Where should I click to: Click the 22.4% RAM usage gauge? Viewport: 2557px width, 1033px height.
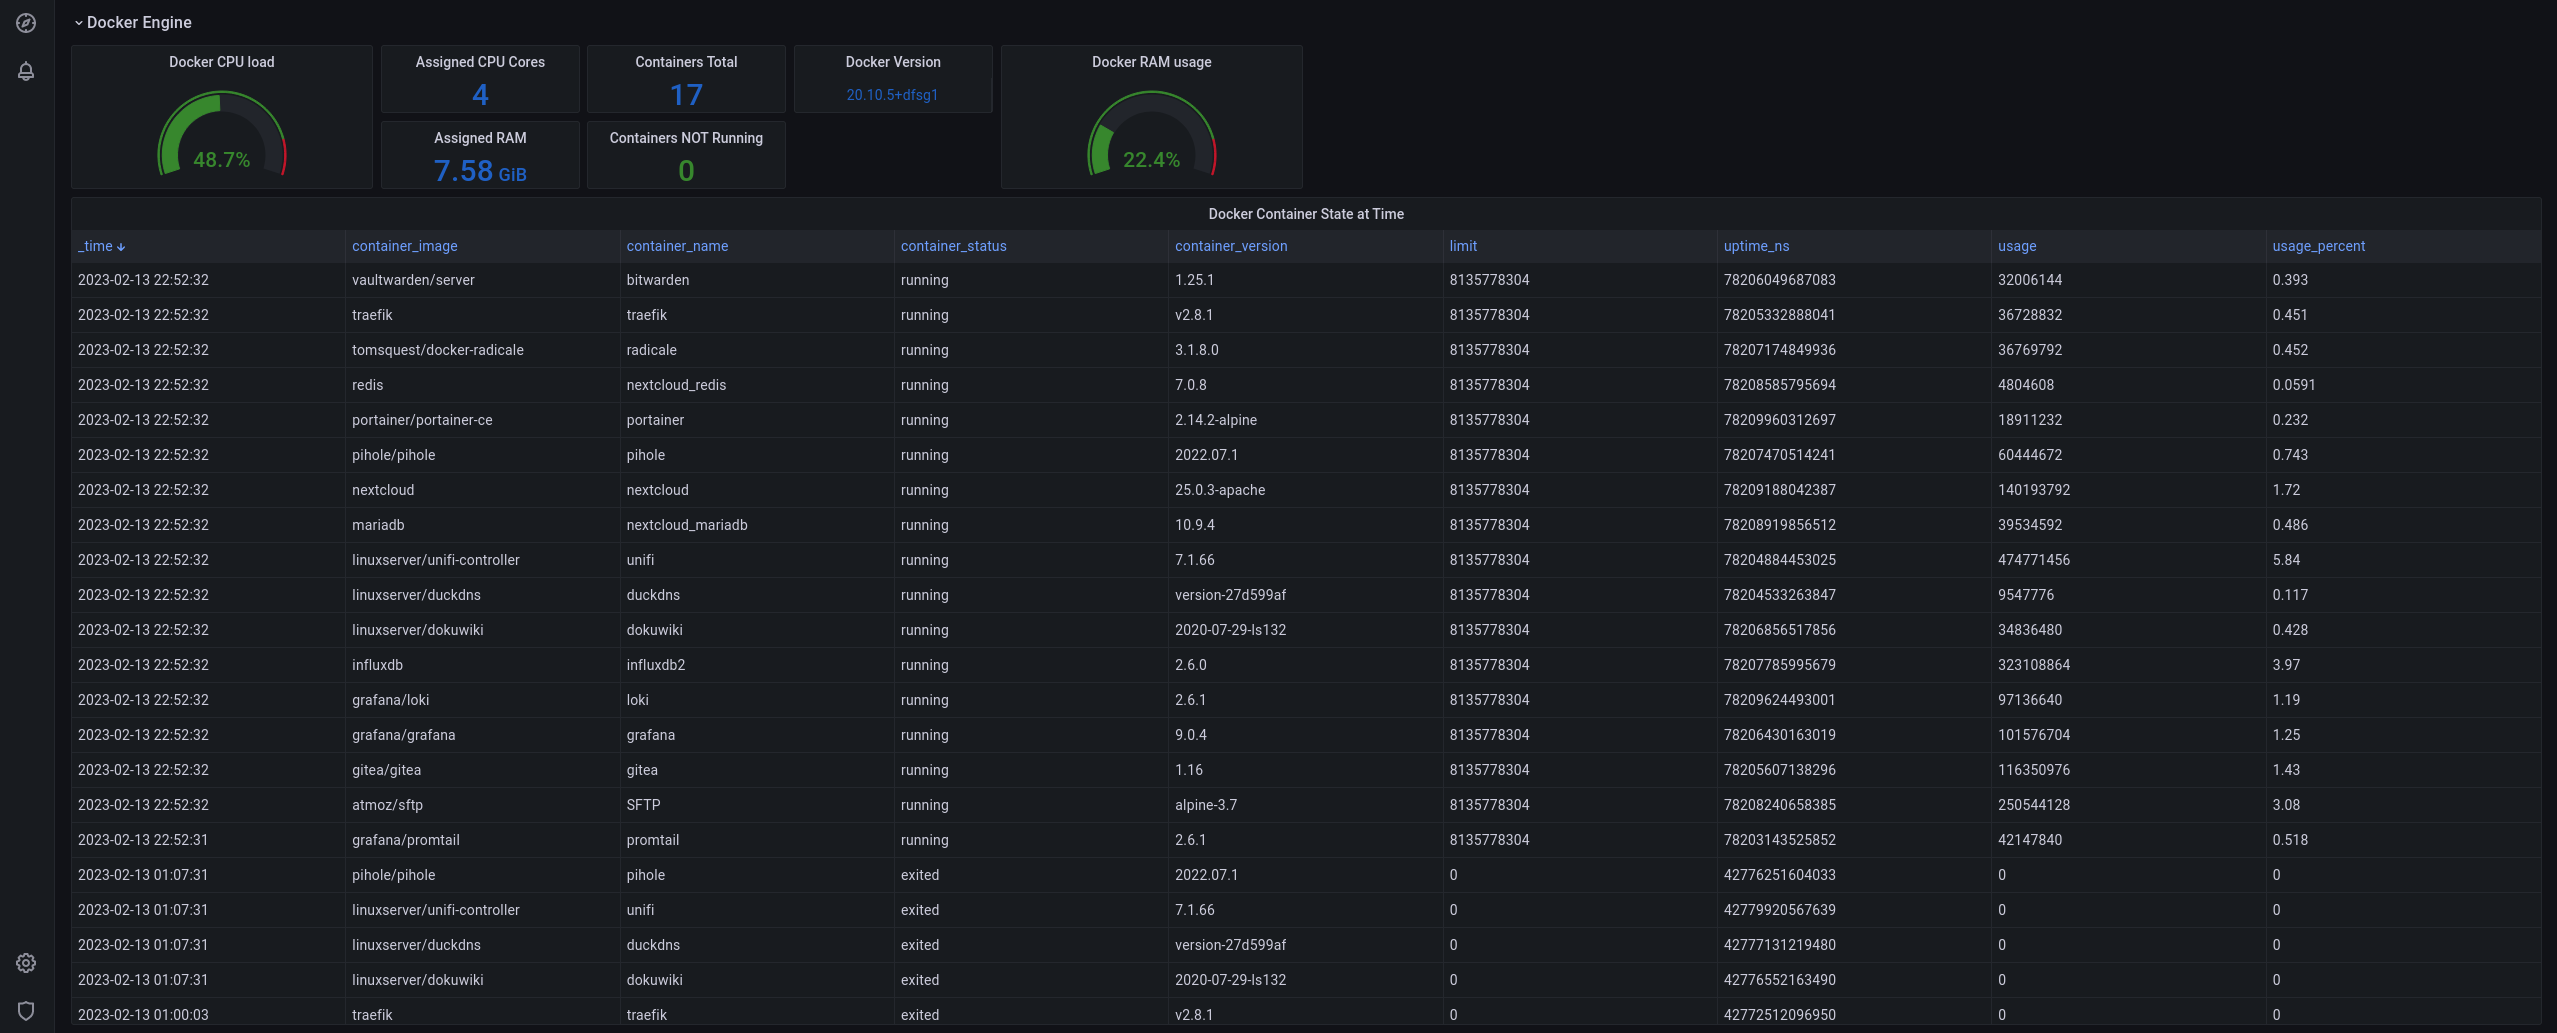[1152, 135]
